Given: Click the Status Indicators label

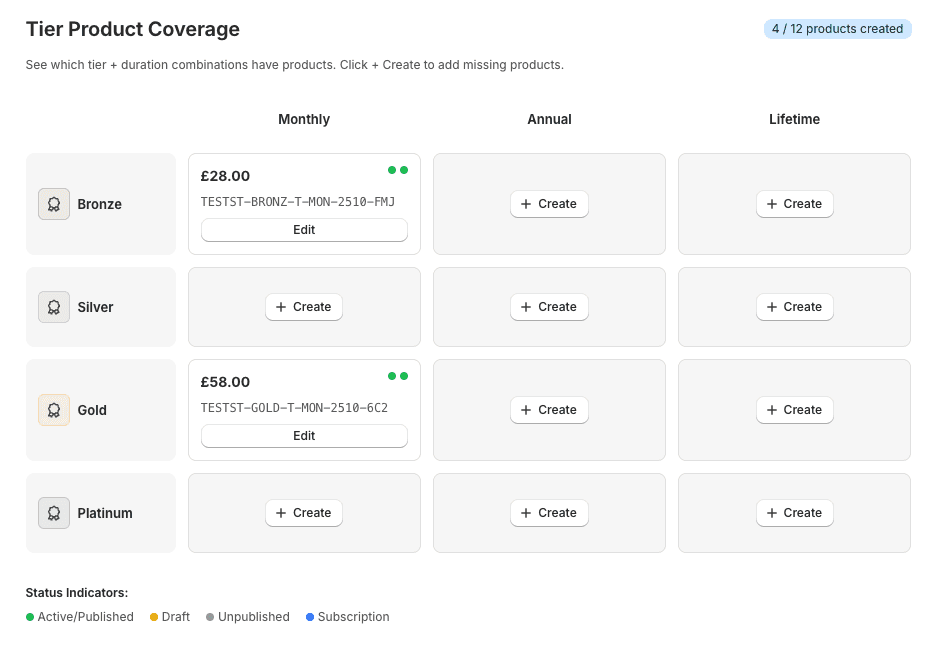Looking at the screenshot, I should click(77, 593).
